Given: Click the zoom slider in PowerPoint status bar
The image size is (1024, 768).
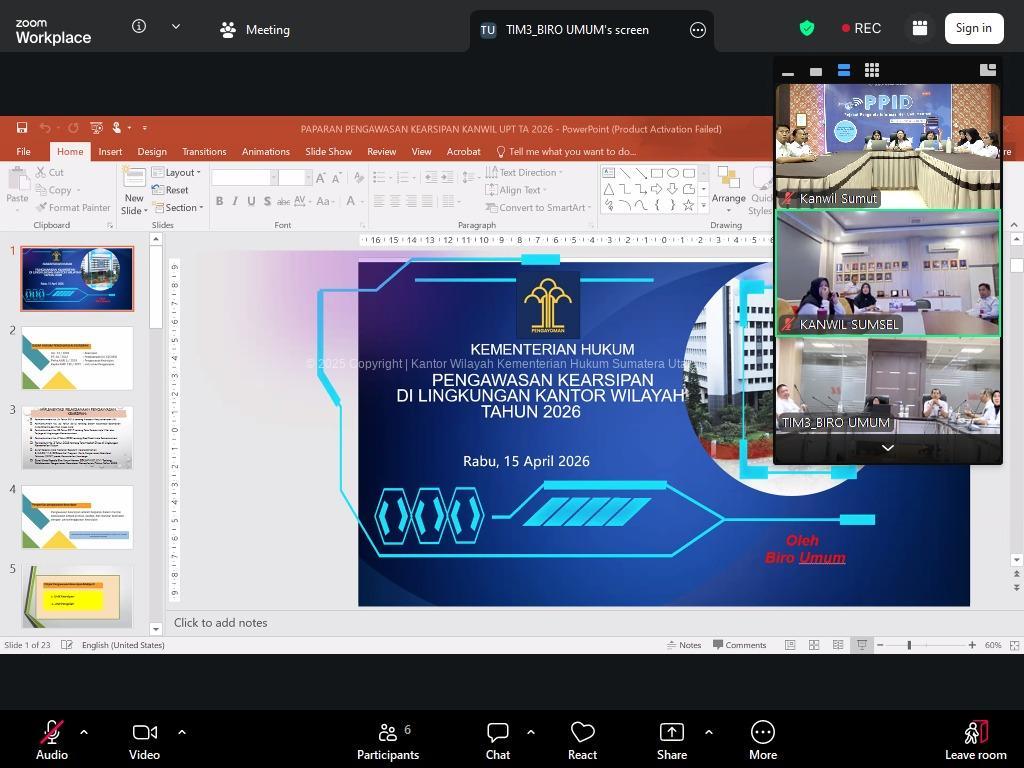Looking at the screenshot, I should pos(909,645).
